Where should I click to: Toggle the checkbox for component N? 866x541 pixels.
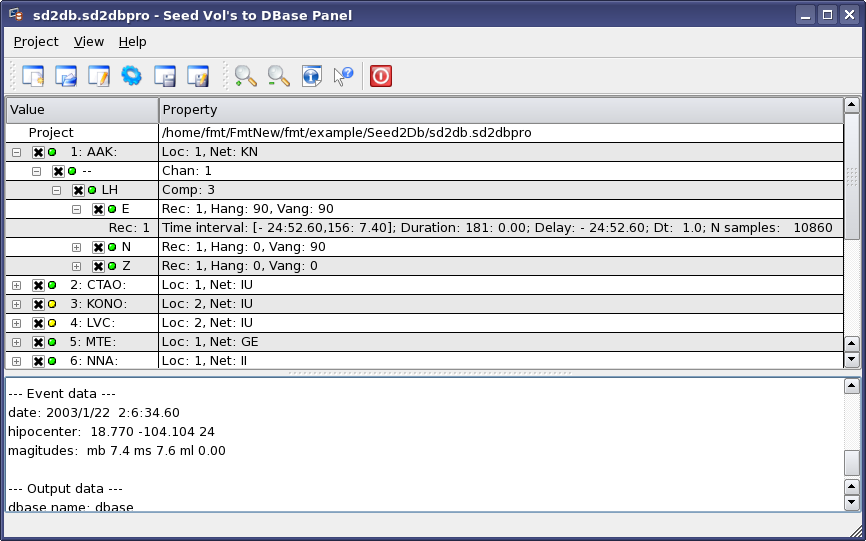click(x=98, y=247)
